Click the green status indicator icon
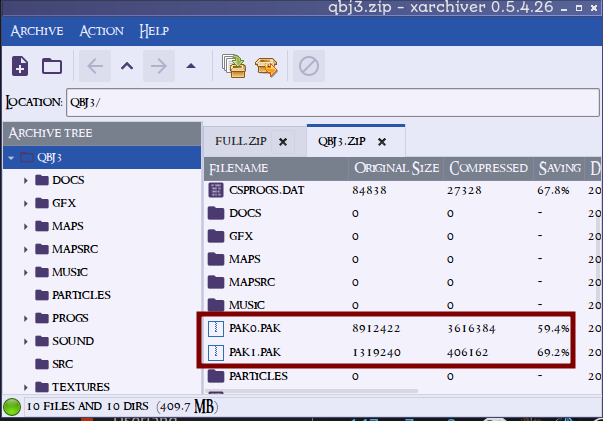 (13, 407)
